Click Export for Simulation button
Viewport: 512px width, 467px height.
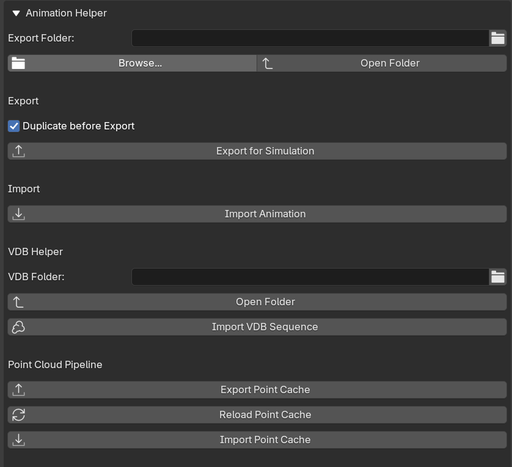257,151
